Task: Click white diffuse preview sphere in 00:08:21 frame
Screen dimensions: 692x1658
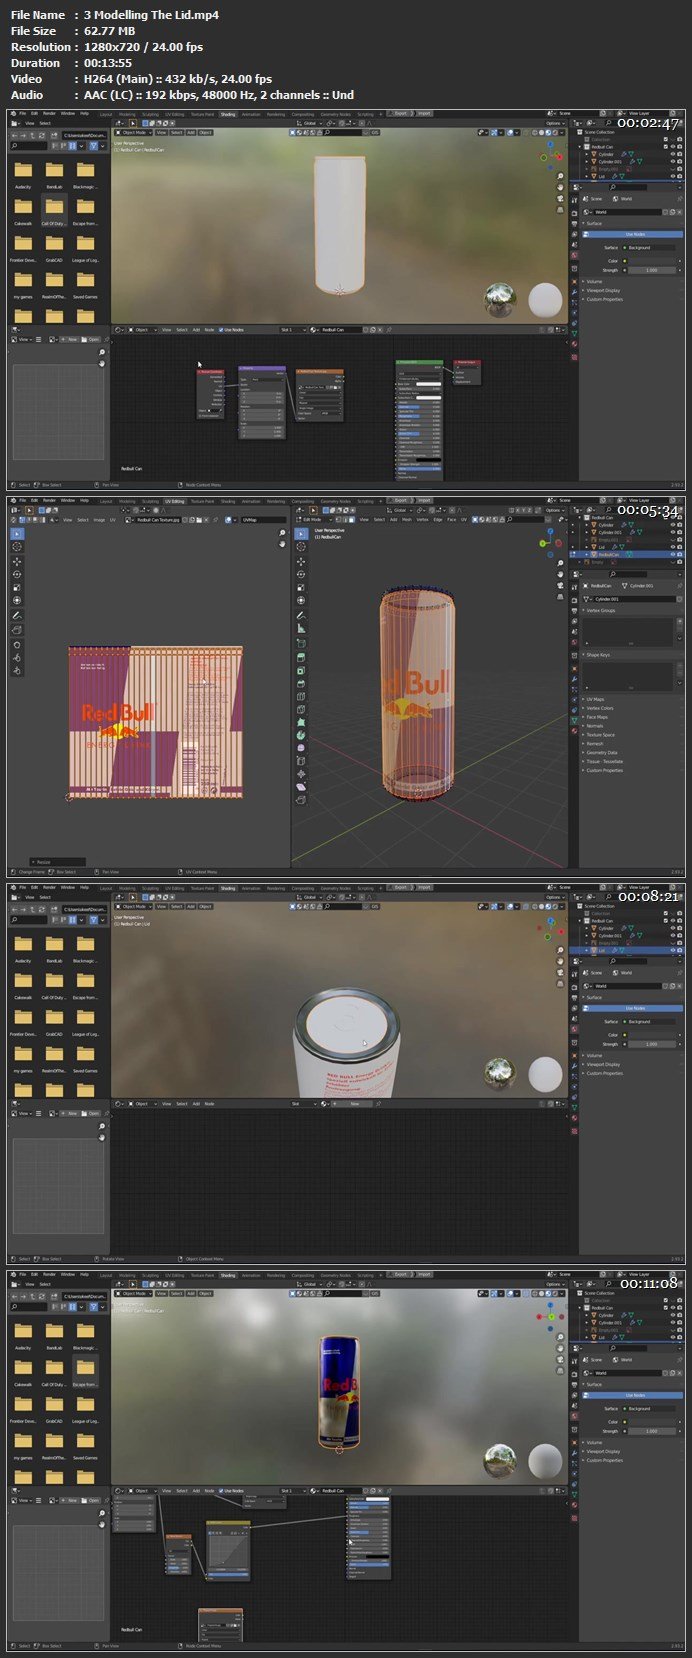Action: tap(545, 1074)
